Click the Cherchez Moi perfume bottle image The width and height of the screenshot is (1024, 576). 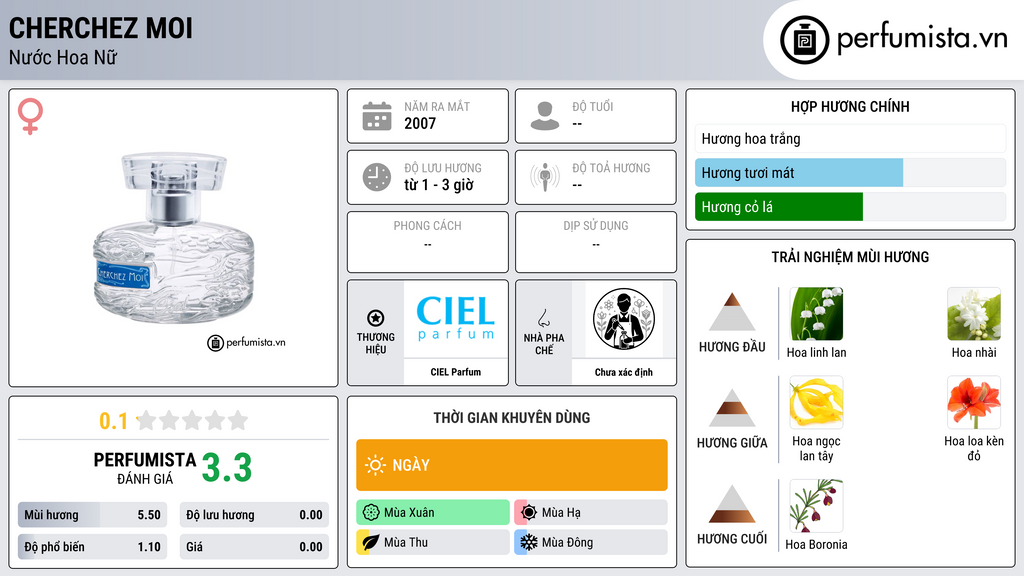pyautogui.click(x=173, y=238)
